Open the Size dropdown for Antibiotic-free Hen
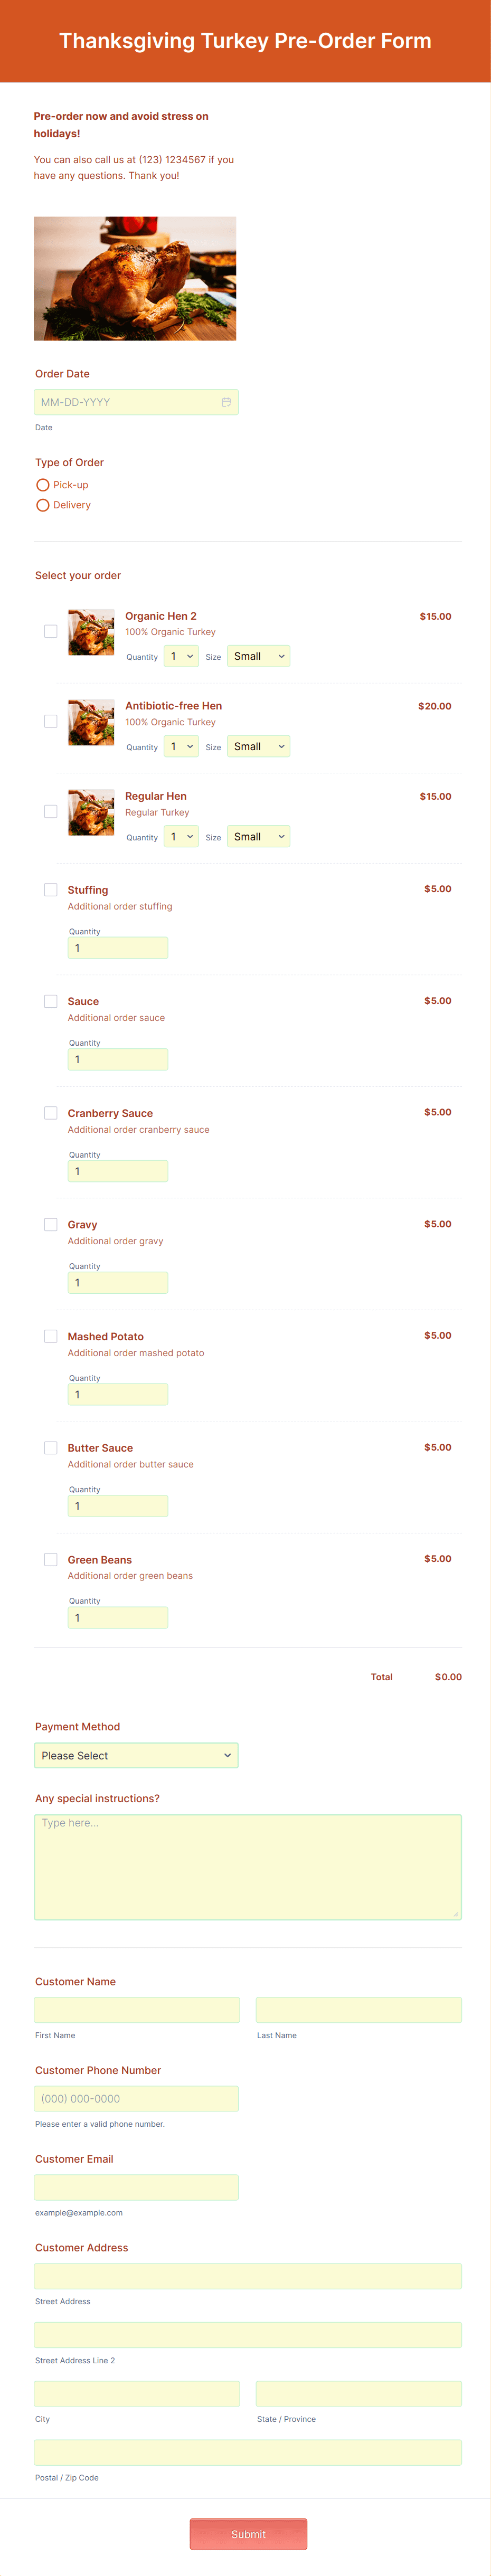491x2576 pixels. pyautogui.click(x=258, y=746)
